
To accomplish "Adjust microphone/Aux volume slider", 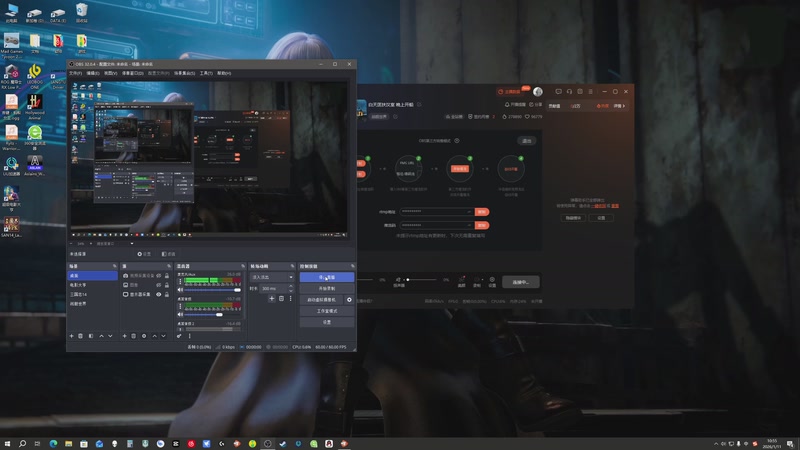I will coord(213,290).
